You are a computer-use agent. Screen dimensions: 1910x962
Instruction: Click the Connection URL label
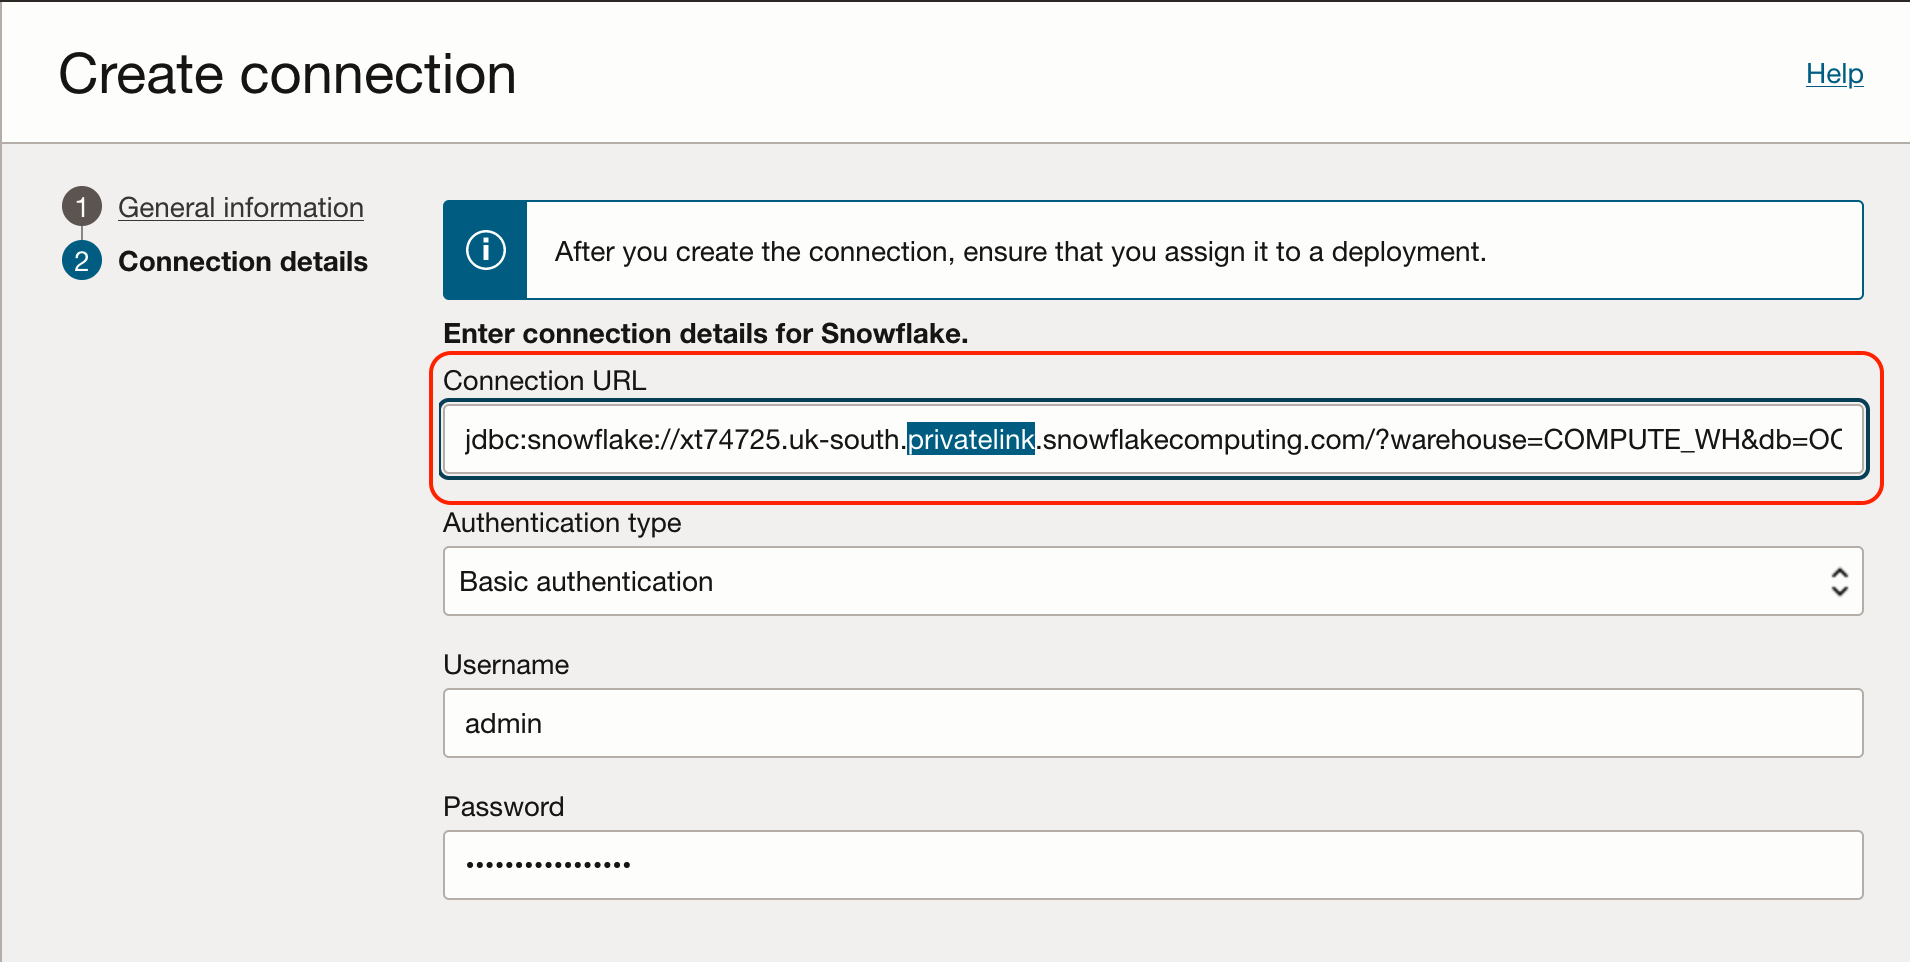544,381
